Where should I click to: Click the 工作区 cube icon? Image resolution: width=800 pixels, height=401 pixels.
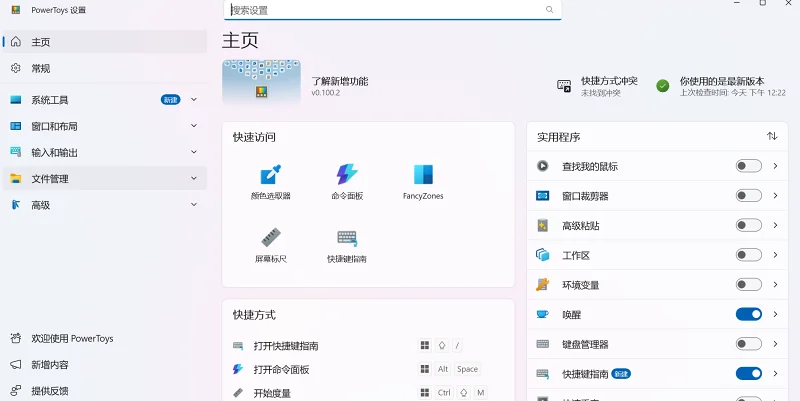click(542, 255)
